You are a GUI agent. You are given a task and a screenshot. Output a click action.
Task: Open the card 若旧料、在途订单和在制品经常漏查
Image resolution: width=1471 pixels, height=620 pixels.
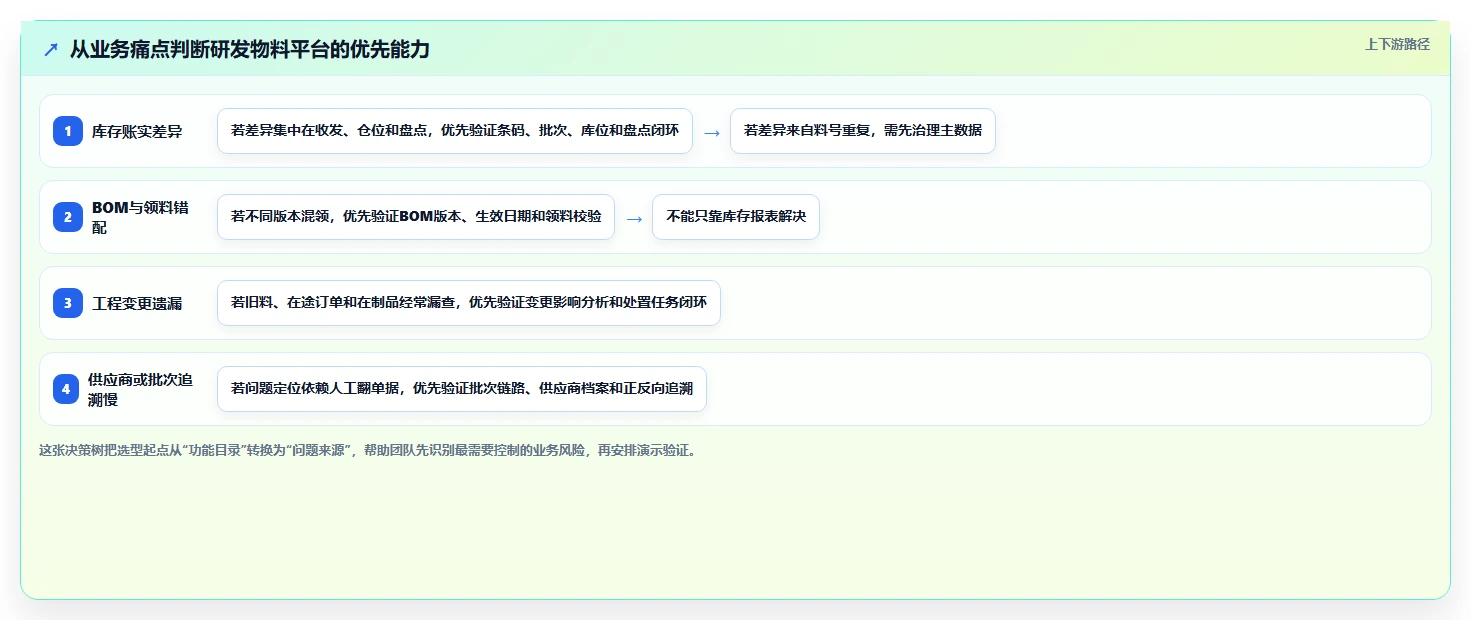pyautogui.click(x=469, y=303)
